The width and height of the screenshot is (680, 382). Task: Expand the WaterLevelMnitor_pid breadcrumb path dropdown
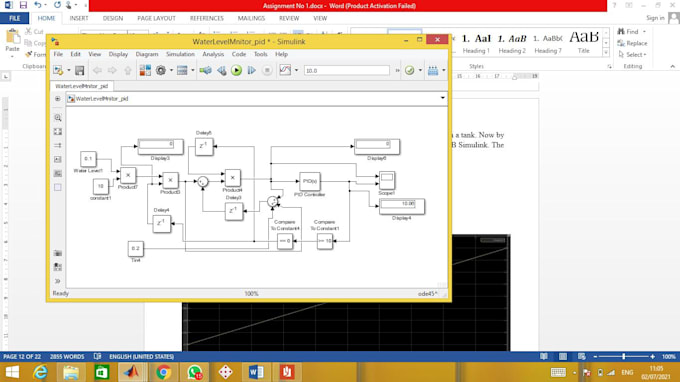coord(442,98)
